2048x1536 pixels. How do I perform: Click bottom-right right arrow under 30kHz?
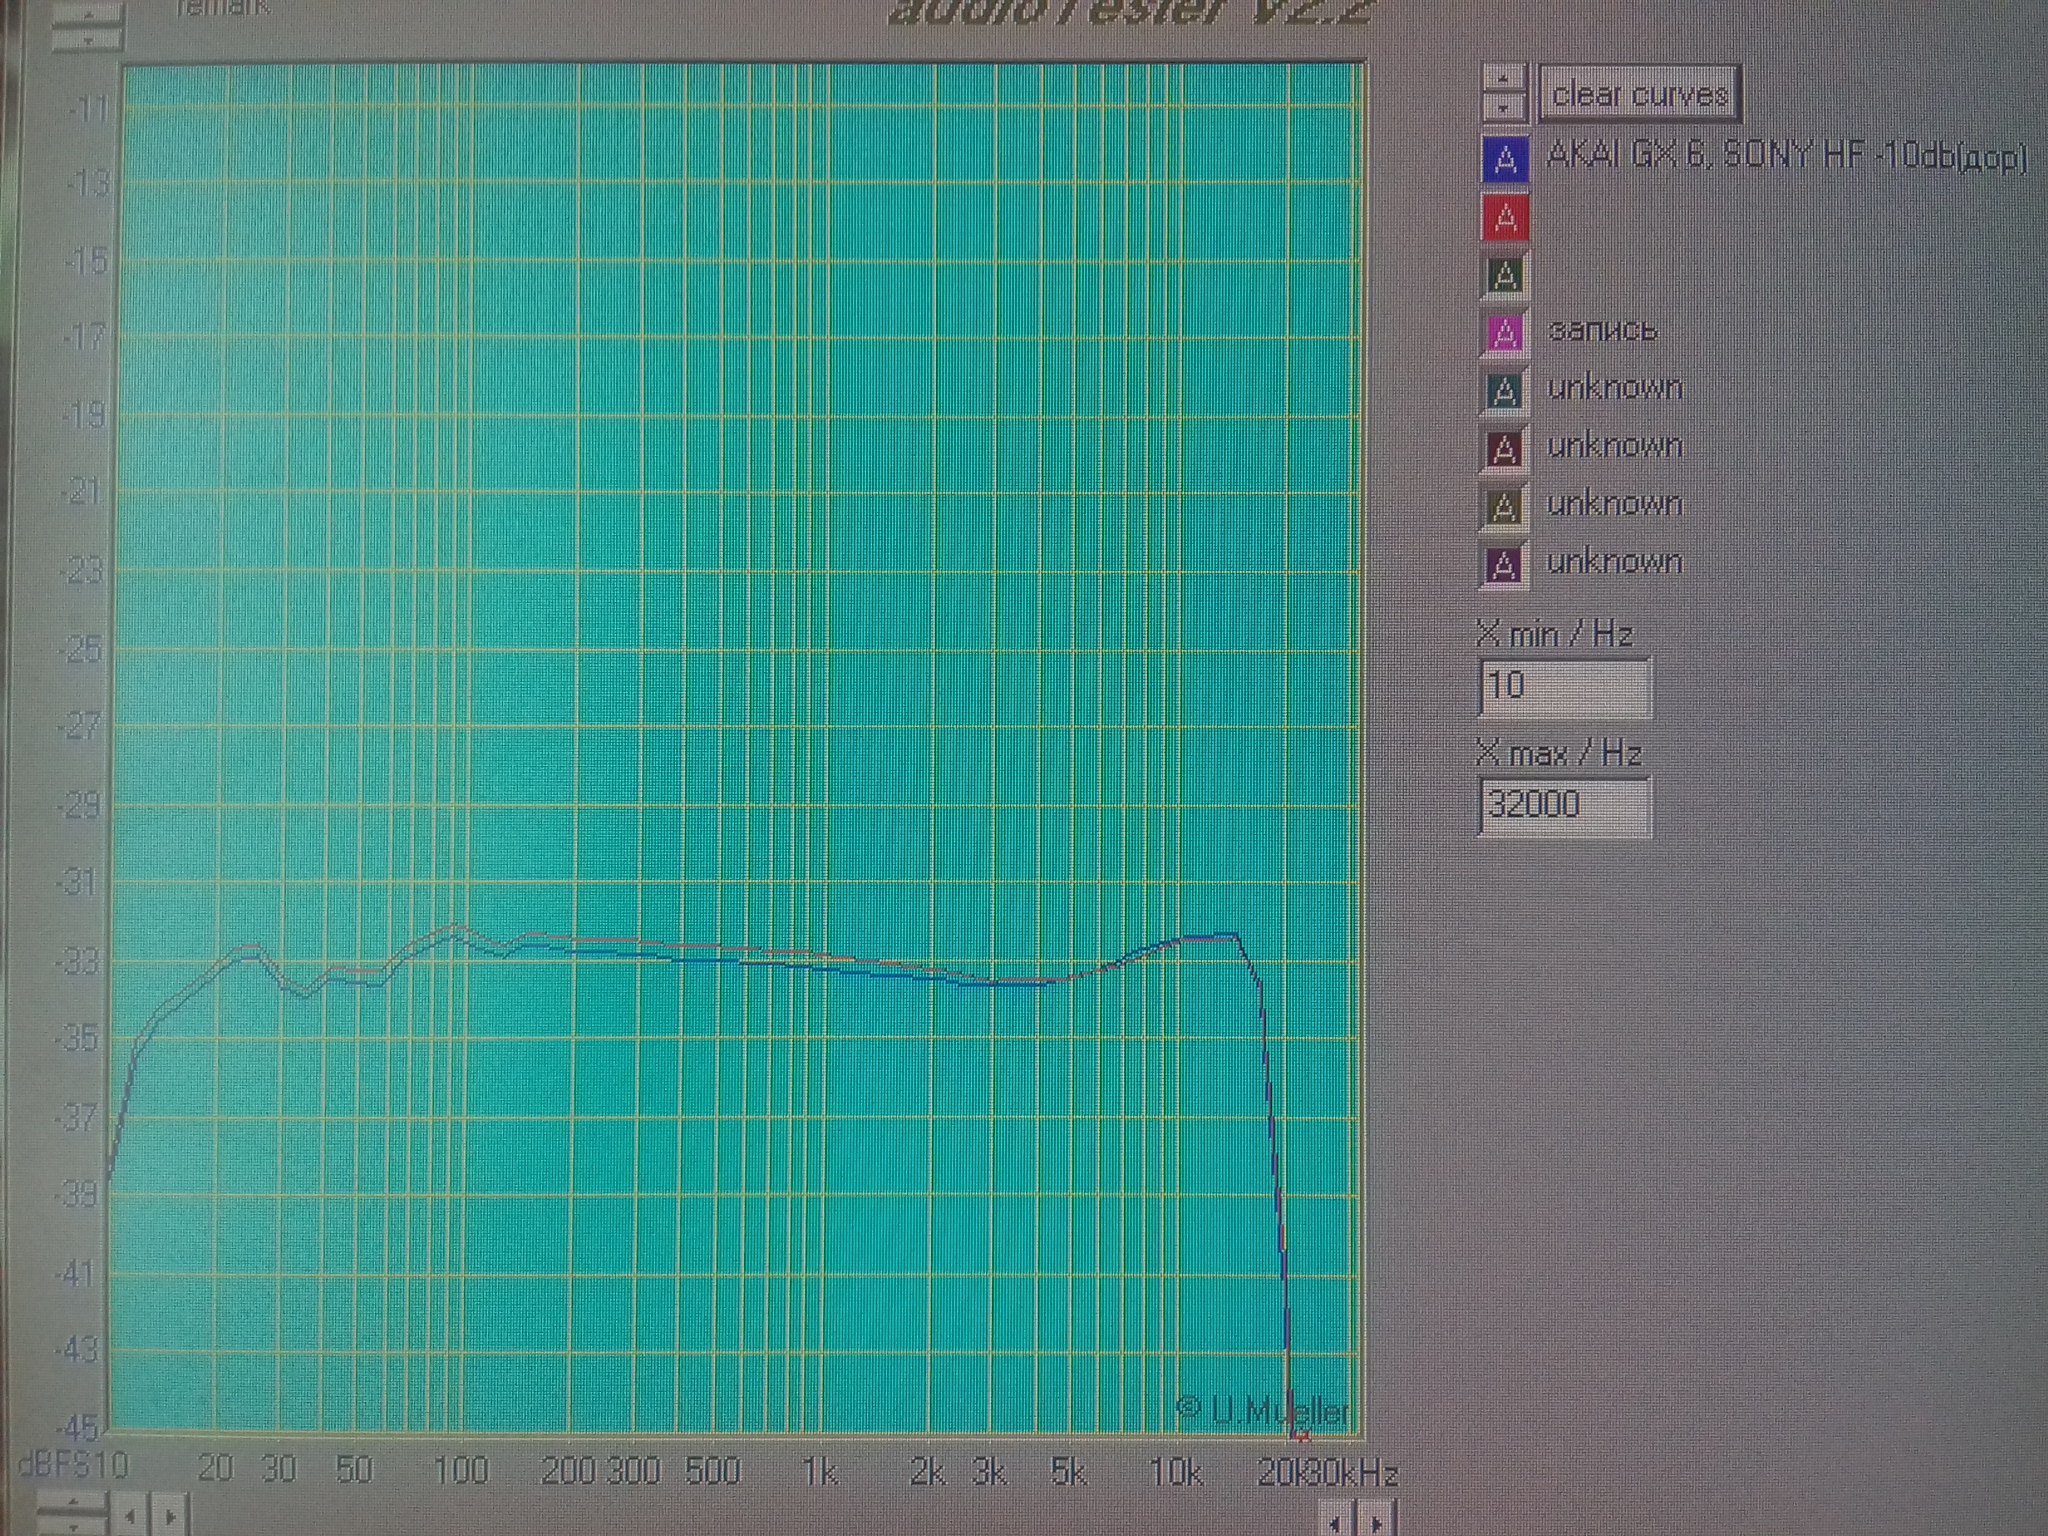pos(1377,1524)
